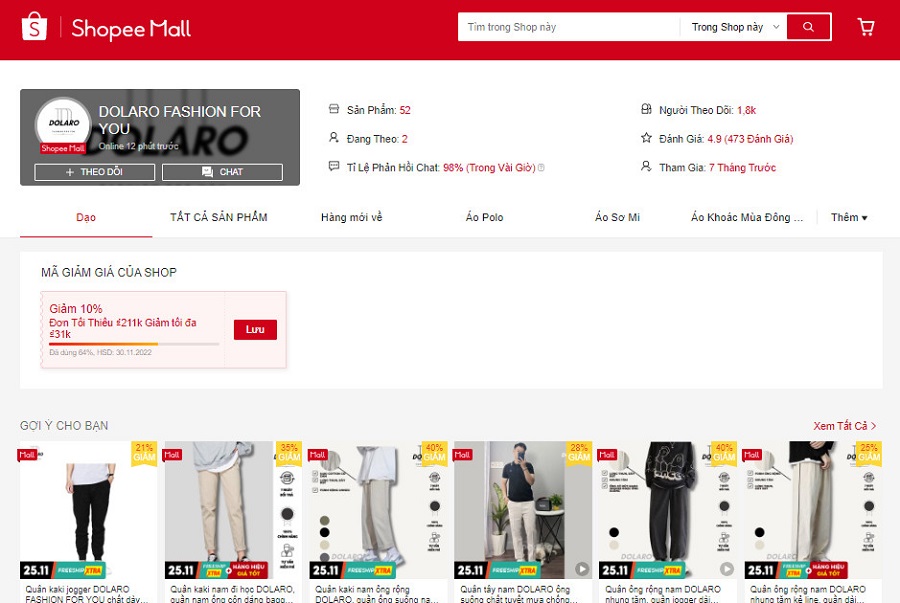The width and height of the screenshot is (900, 603).
Task: Click the star icon beside Đánh Giá
Action: click(x=646, y=139)
